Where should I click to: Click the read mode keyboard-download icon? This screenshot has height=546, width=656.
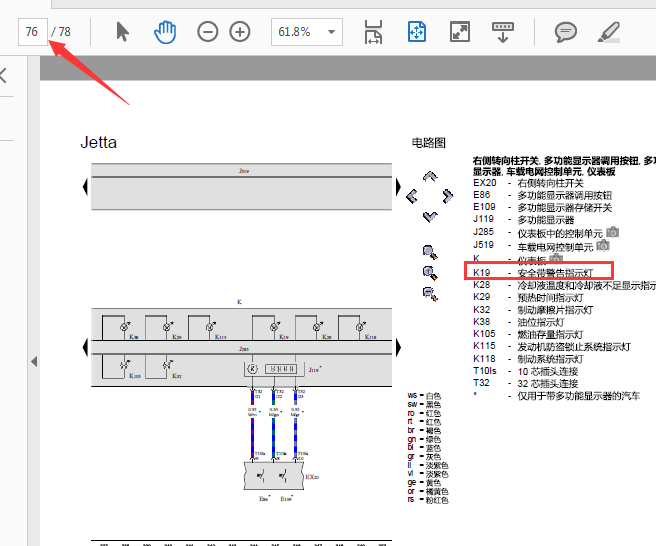503,33
